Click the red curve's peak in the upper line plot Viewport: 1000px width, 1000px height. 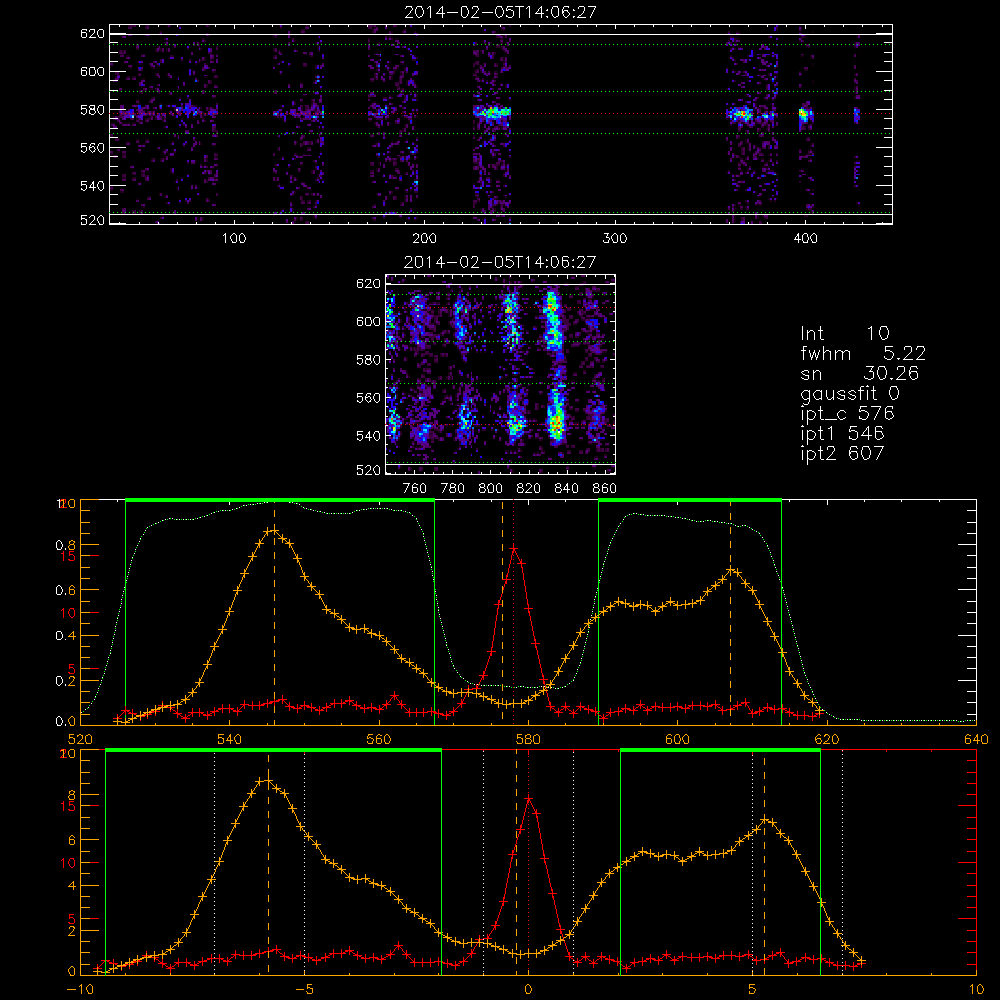click(513, 548)
